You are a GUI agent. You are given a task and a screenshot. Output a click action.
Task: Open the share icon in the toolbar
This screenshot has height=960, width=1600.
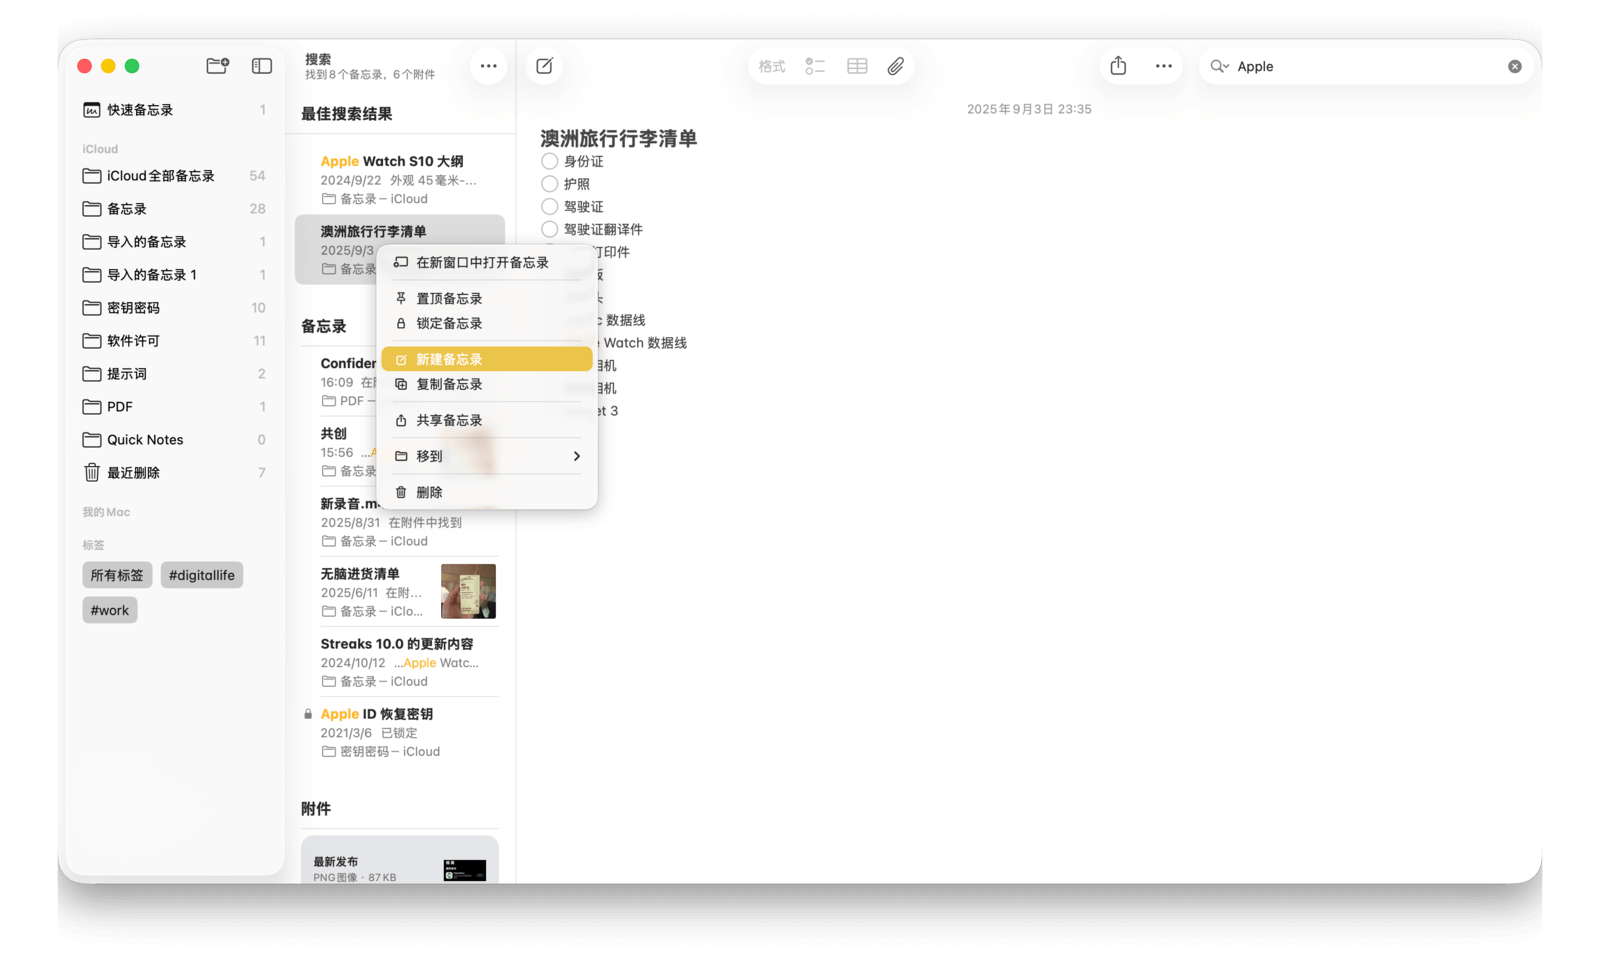pyautogui.click(x=1118, y=66)
